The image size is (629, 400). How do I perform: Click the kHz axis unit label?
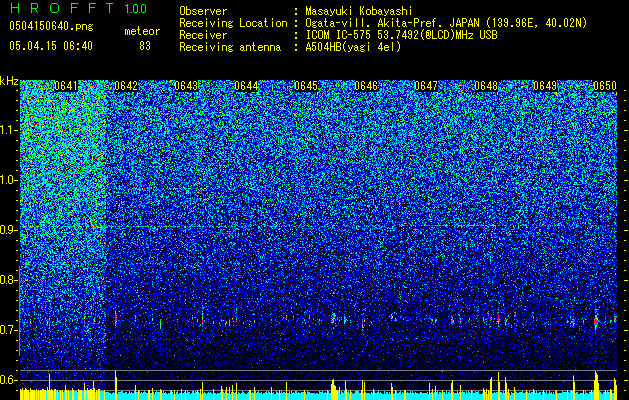[x=9, y=81]
